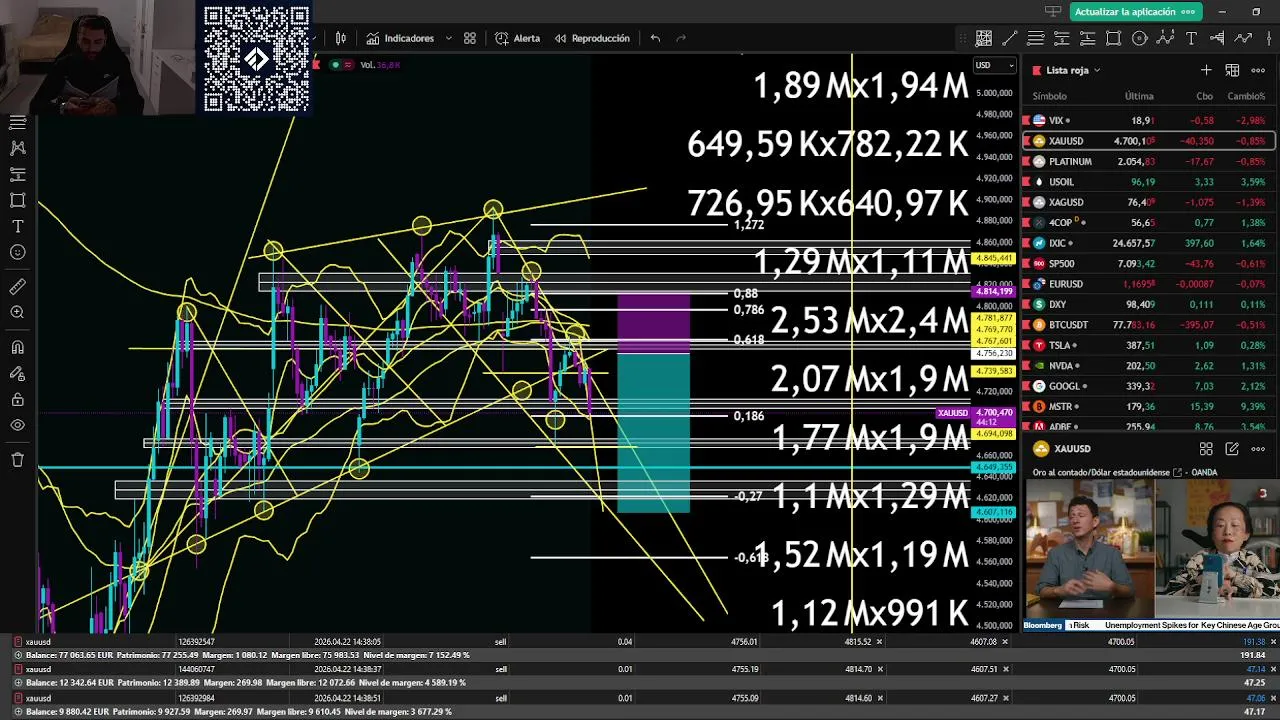
Task: Select the rectangle shapes tool in left toolbar
Action: point(17,200)
